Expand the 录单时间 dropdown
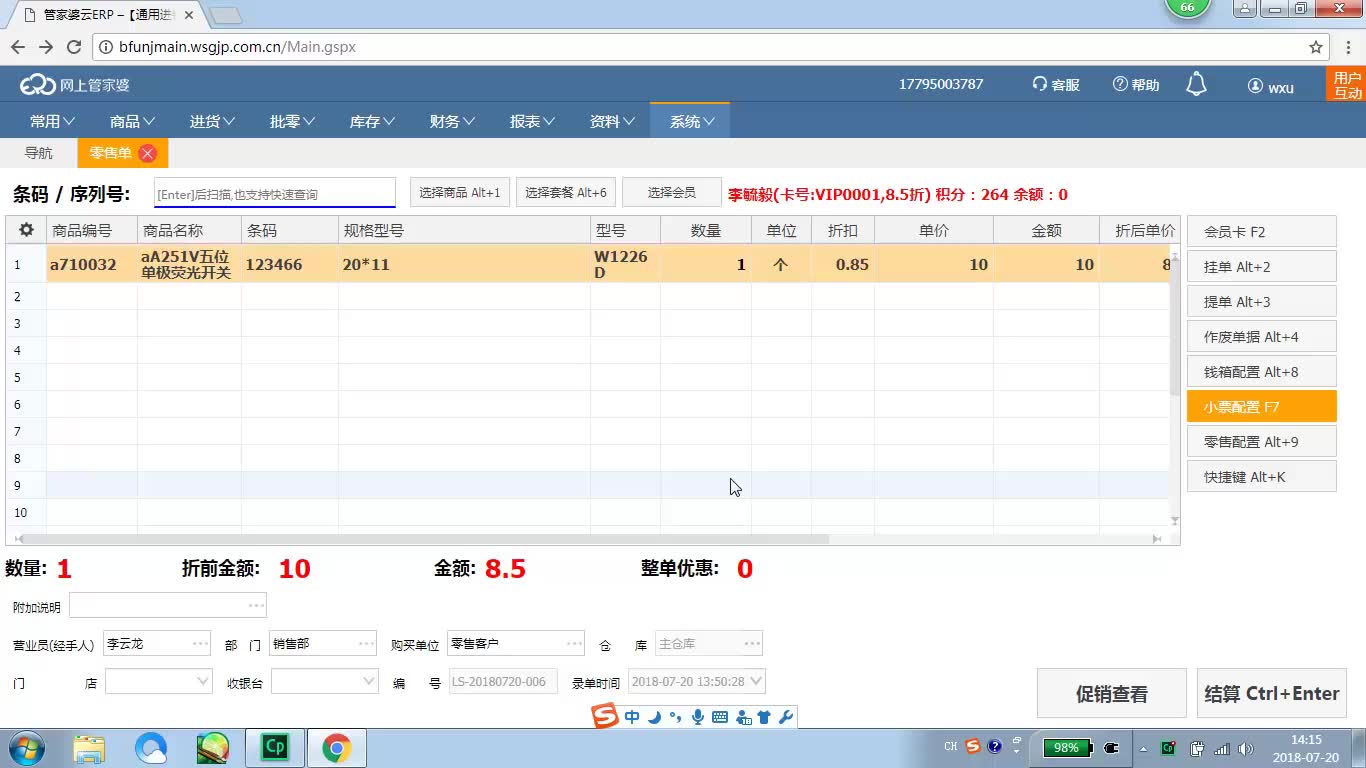This screenshot has height=768, width=1366. click(x=756, y=681)
